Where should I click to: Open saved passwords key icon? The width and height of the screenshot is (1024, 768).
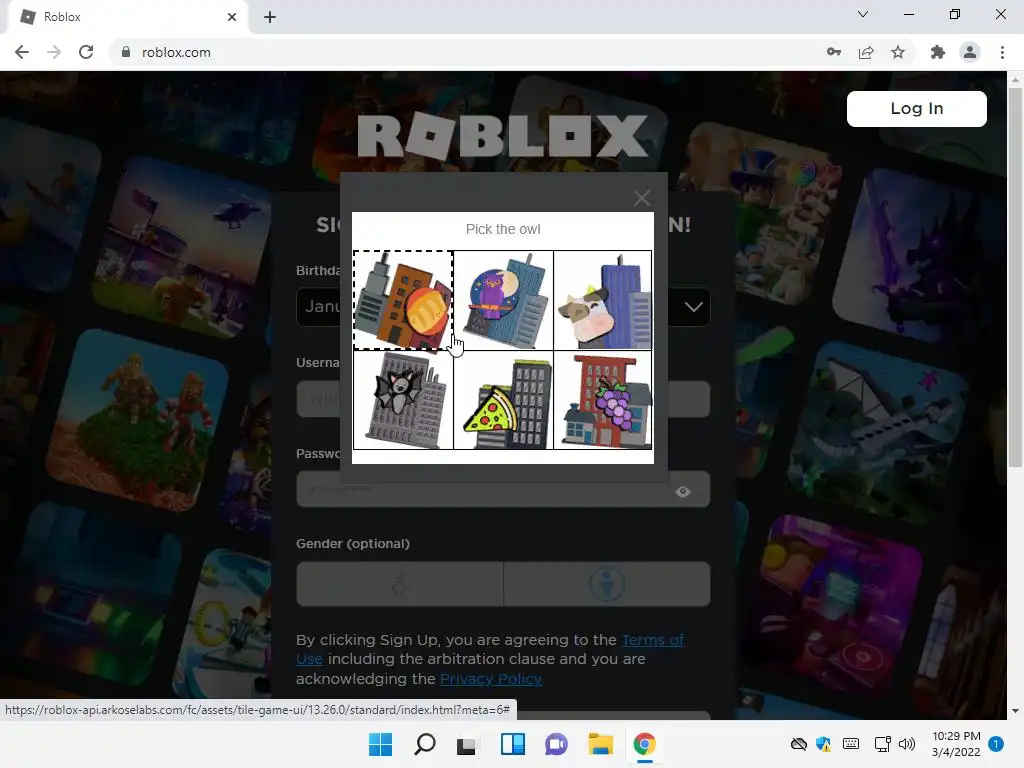[x=834, y=52]
